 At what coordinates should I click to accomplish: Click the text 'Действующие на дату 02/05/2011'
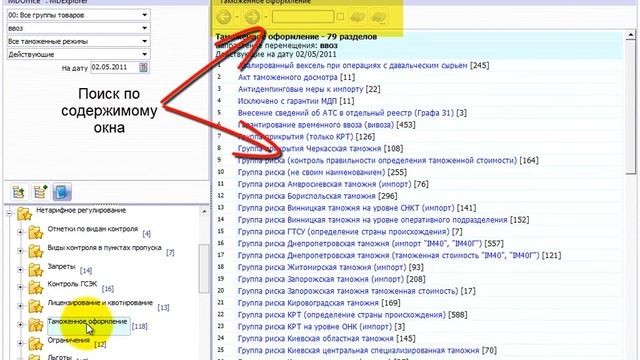coord(276,54)
